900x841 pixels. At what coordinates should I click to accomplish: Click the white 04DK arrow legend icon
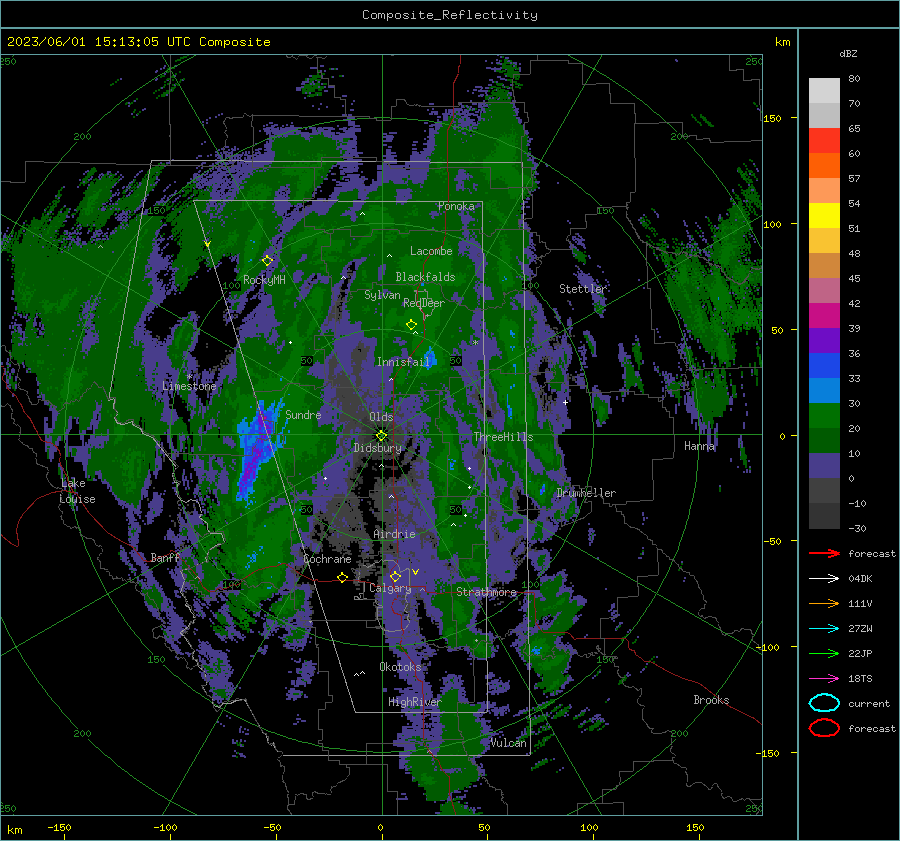(824, 579)
